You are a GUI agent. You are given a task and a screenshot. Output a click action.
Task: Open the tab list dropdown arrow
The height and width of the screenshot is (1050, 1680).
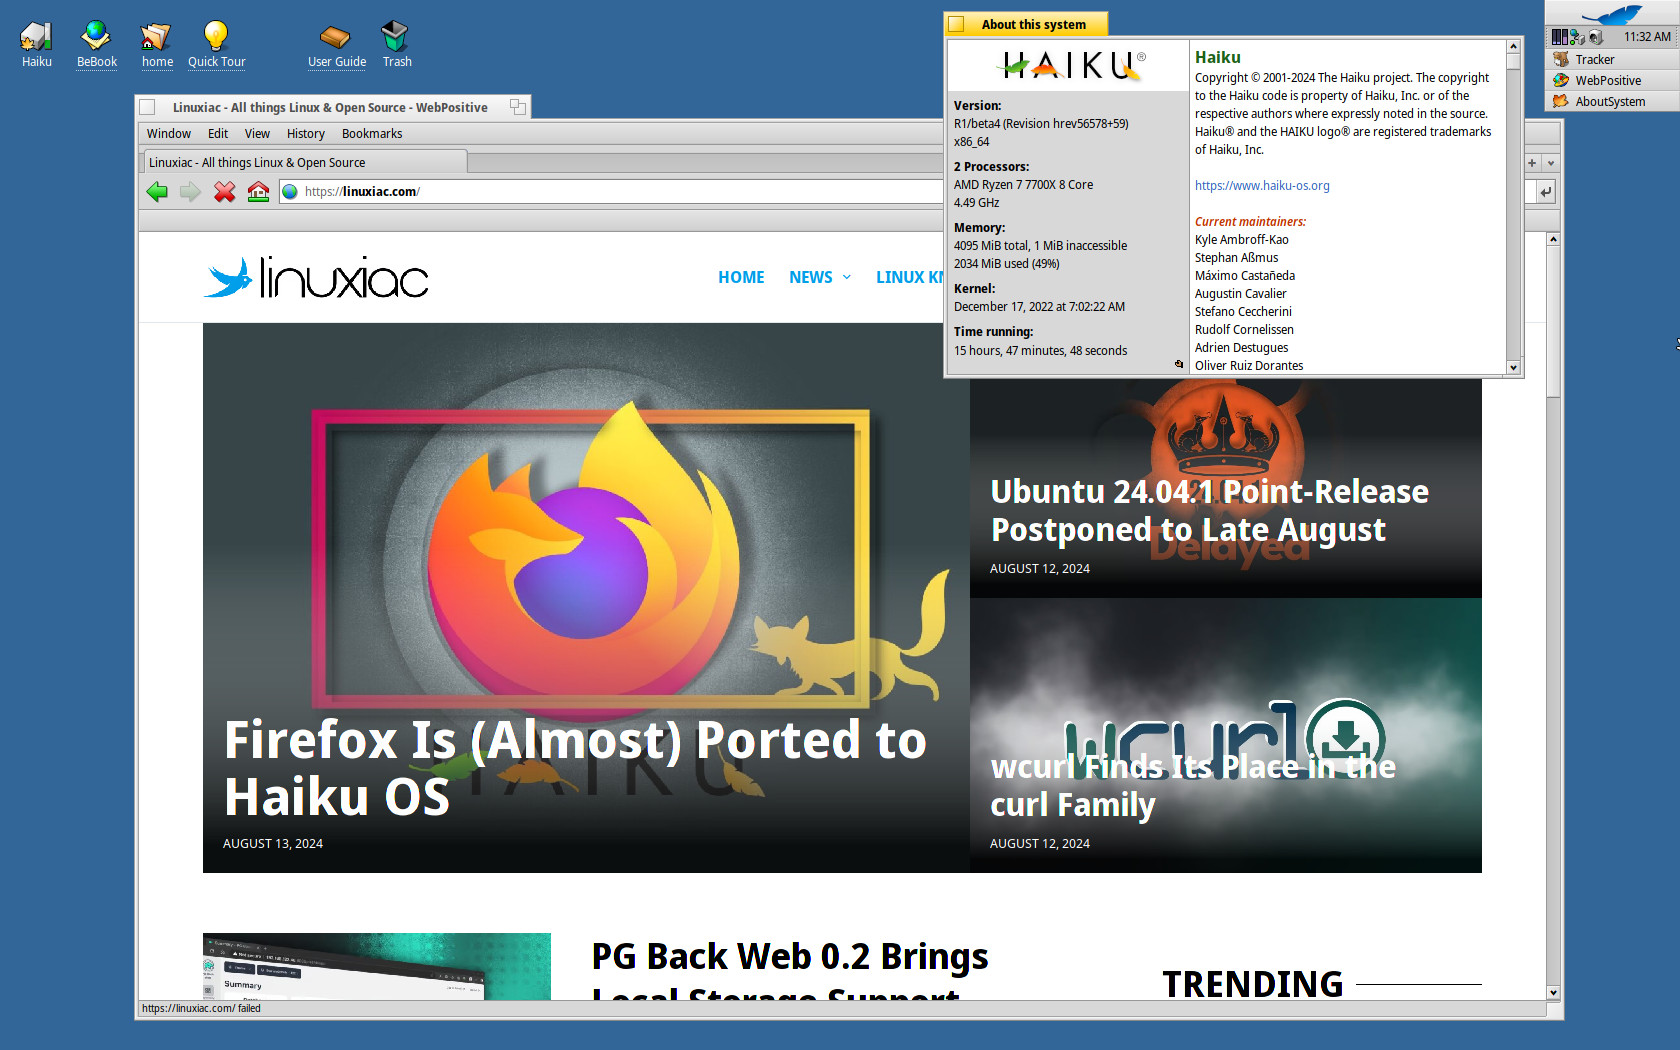pyautogui.click(x=1551, y=163)
